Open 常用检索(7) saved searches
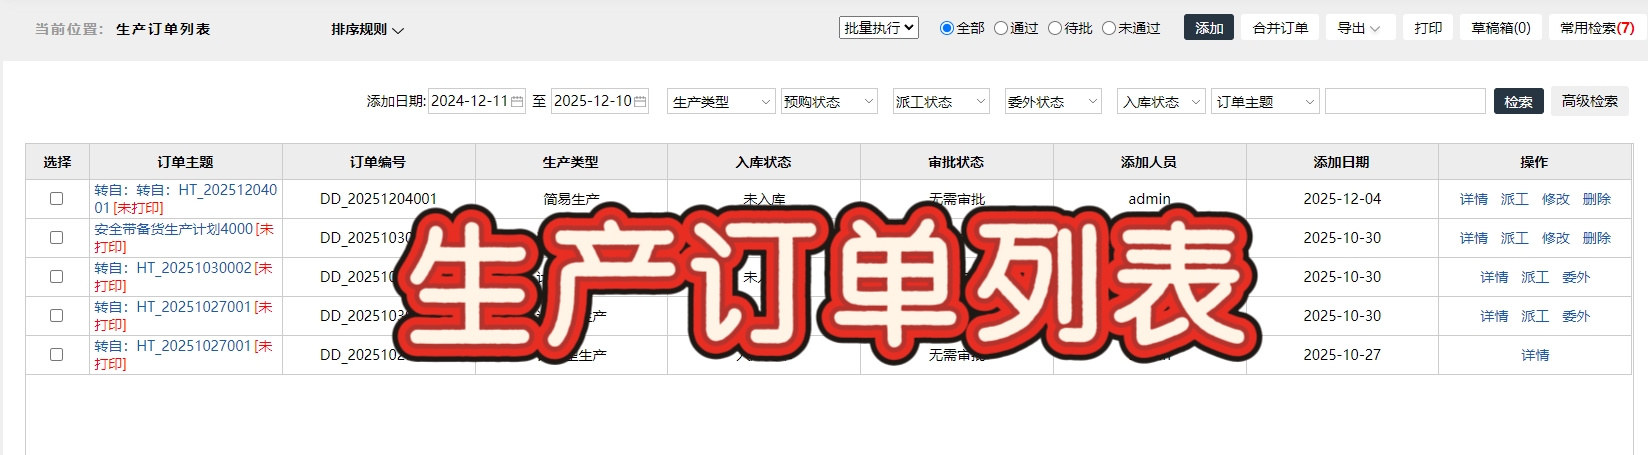1648x455 pixels. point(1597,28)
